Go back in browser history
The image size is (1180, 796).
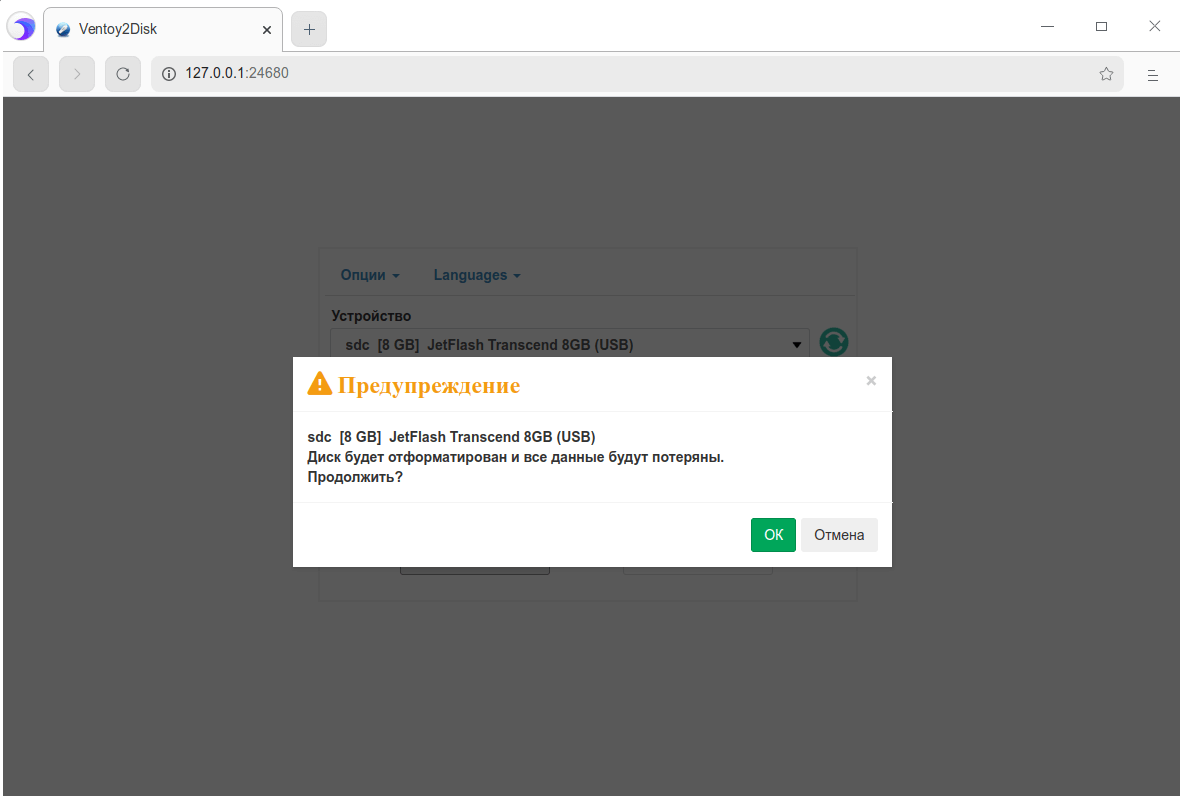tap(31, 74)
